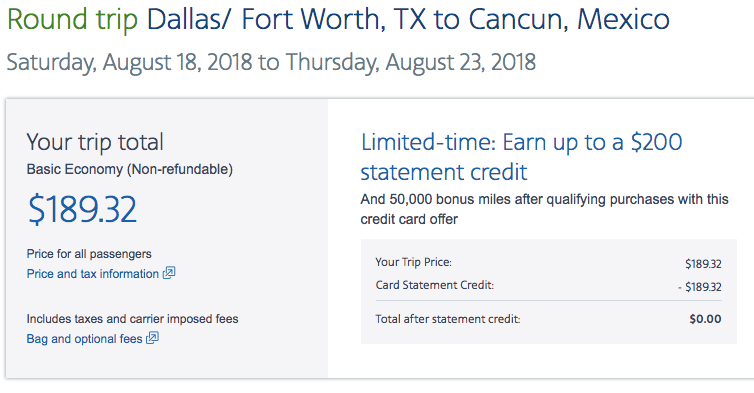Click the Card Statement Credit row label

(435, 285)
